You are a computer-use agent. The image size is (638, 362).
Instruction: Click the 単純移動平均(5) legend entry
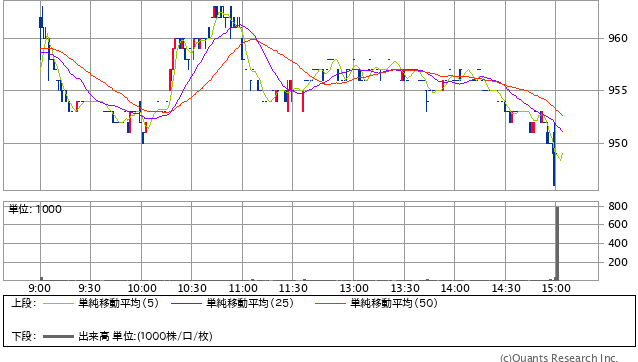[x=118, y=303]
